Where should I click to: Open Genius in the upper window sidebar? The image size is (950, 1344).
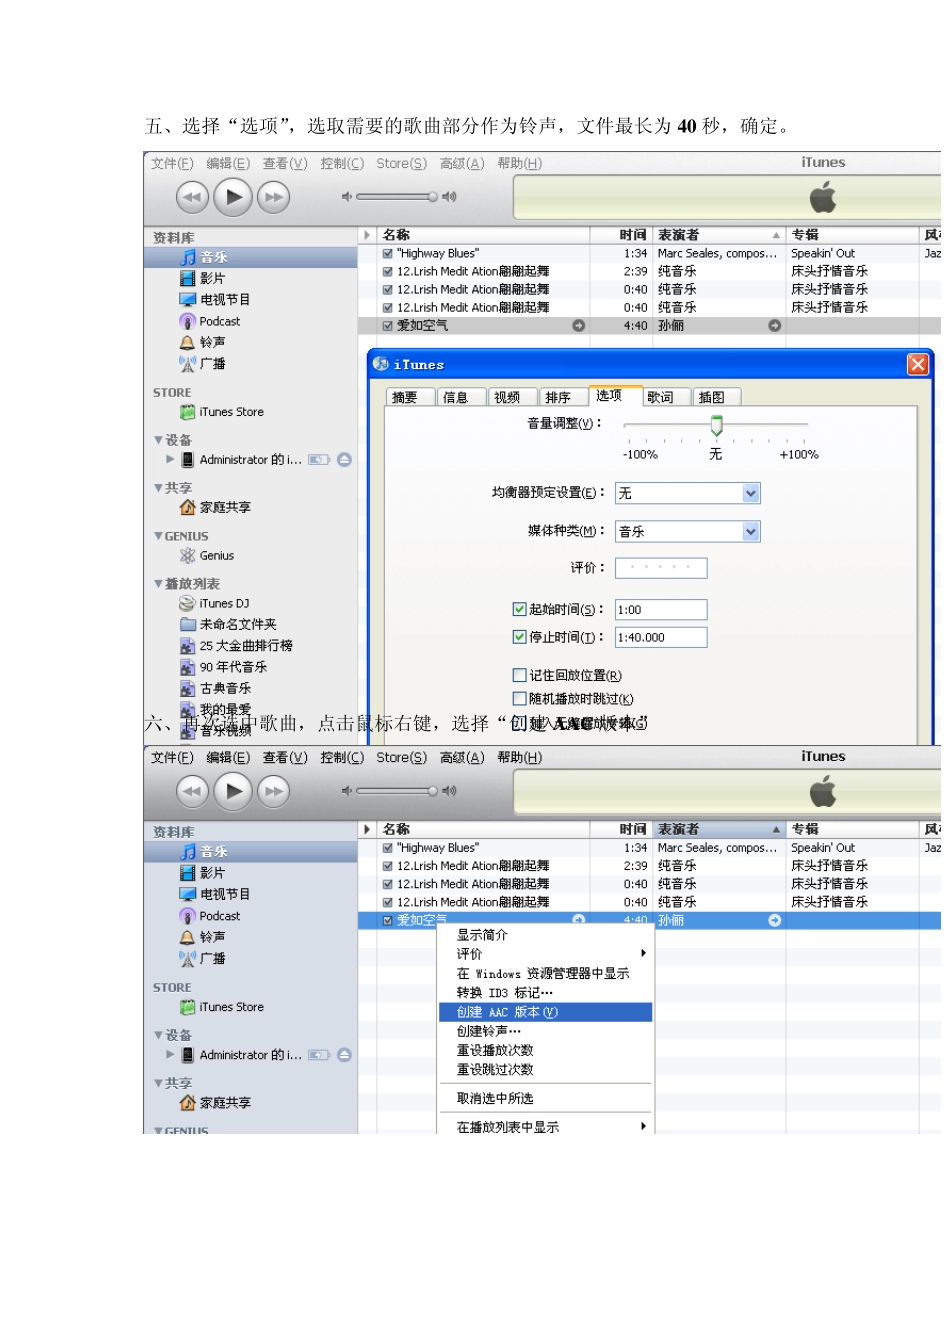pyautogui.click(x=207, y=555)
